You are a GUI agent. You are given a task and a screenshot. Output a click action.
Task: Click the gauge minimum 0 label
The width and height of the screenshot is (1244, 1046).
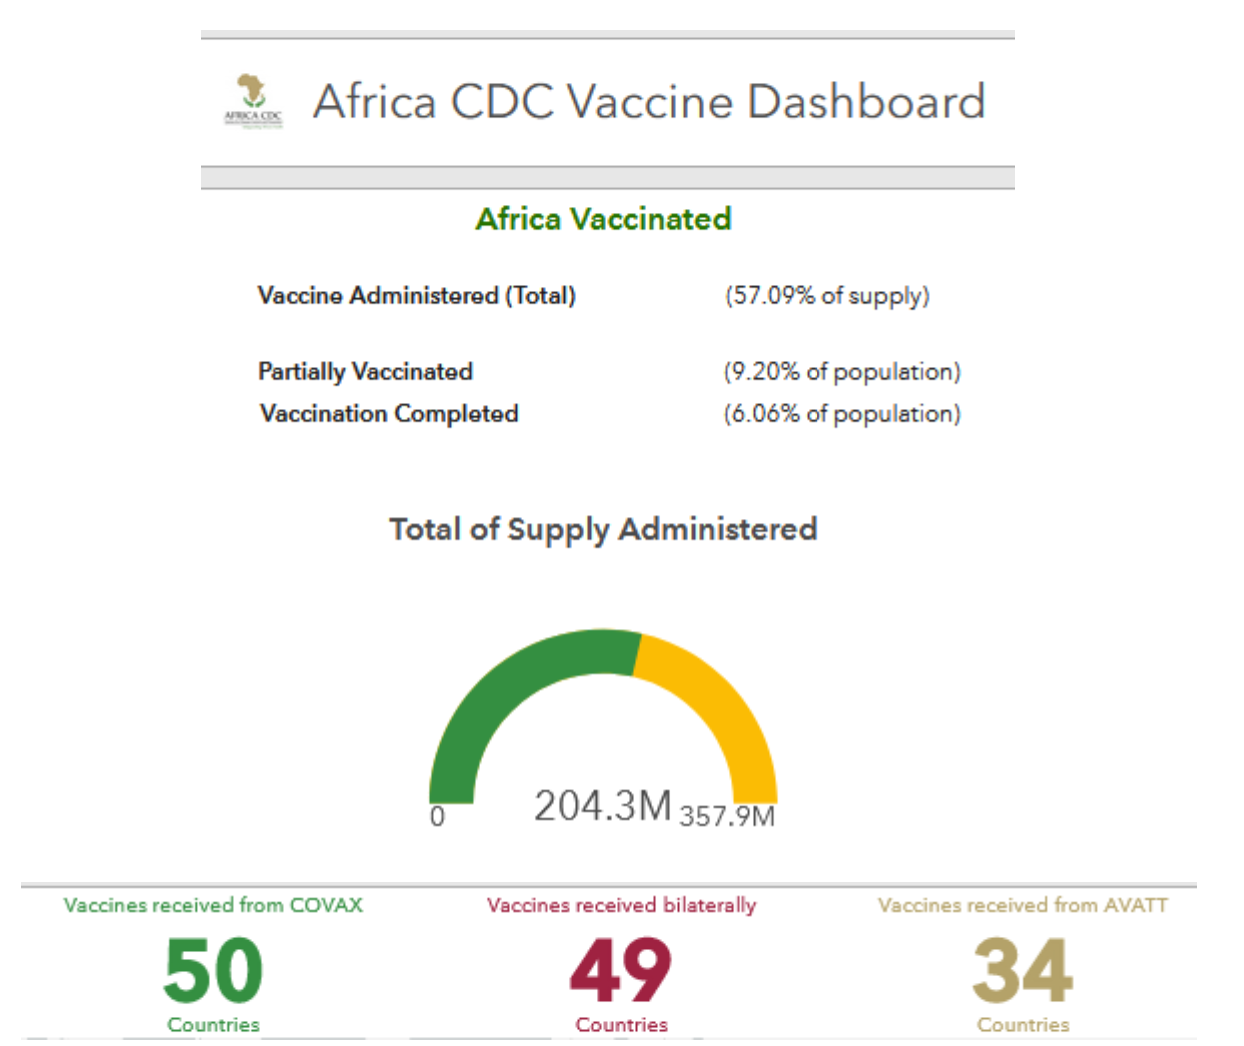(437, 817)
